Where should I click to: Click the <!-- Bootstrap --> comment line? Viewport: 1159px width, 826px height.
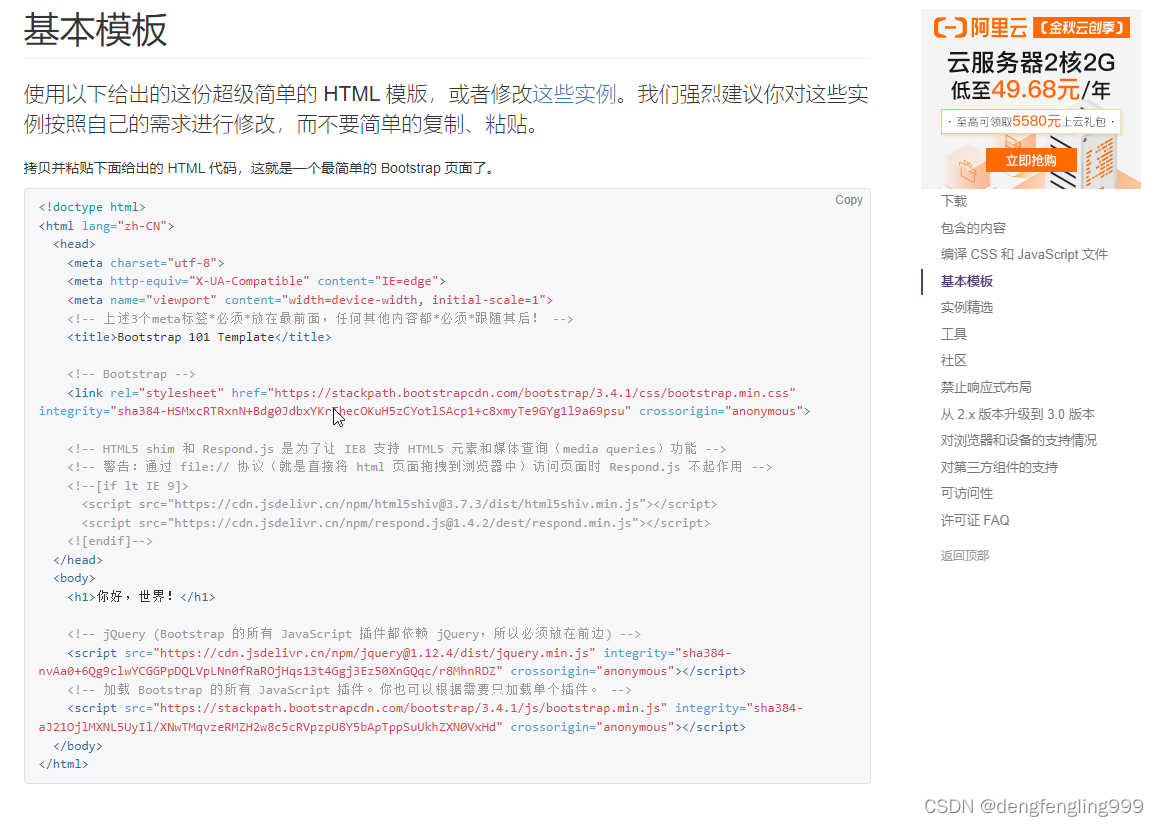click(x=131, y=373)
